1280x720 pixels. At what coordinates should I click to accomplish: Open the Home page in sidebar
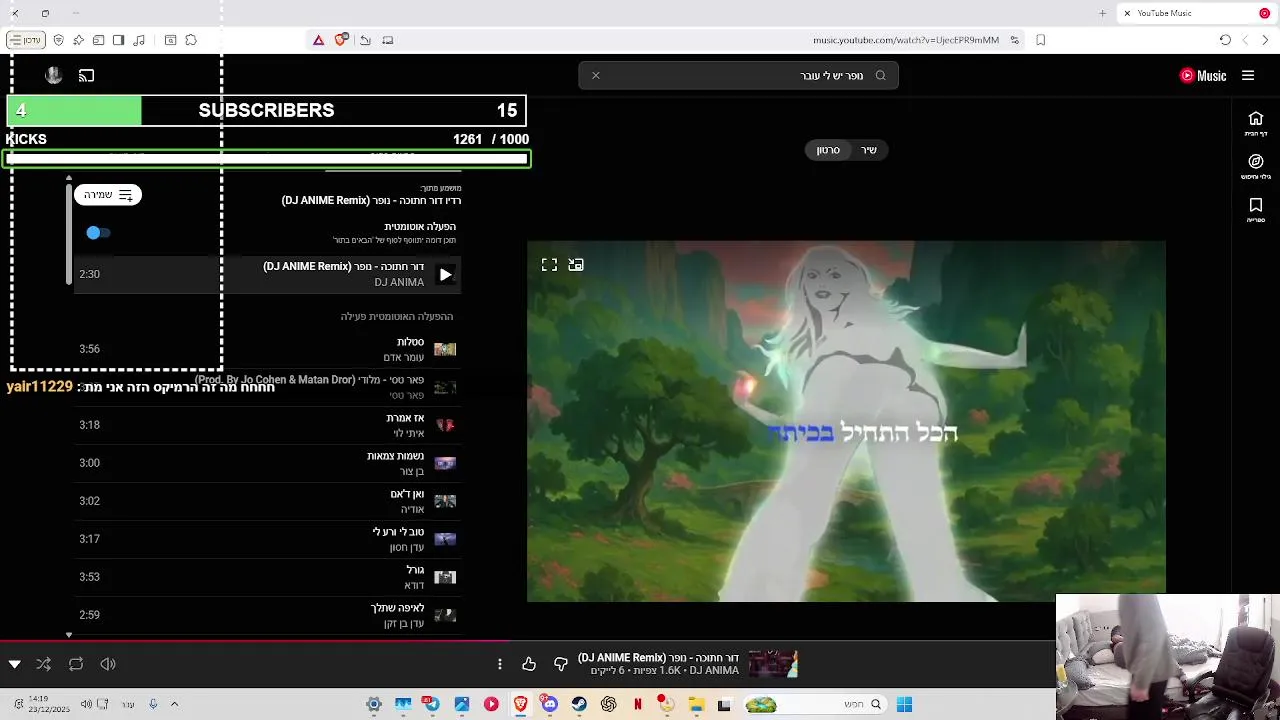[x=1256, y=124]
